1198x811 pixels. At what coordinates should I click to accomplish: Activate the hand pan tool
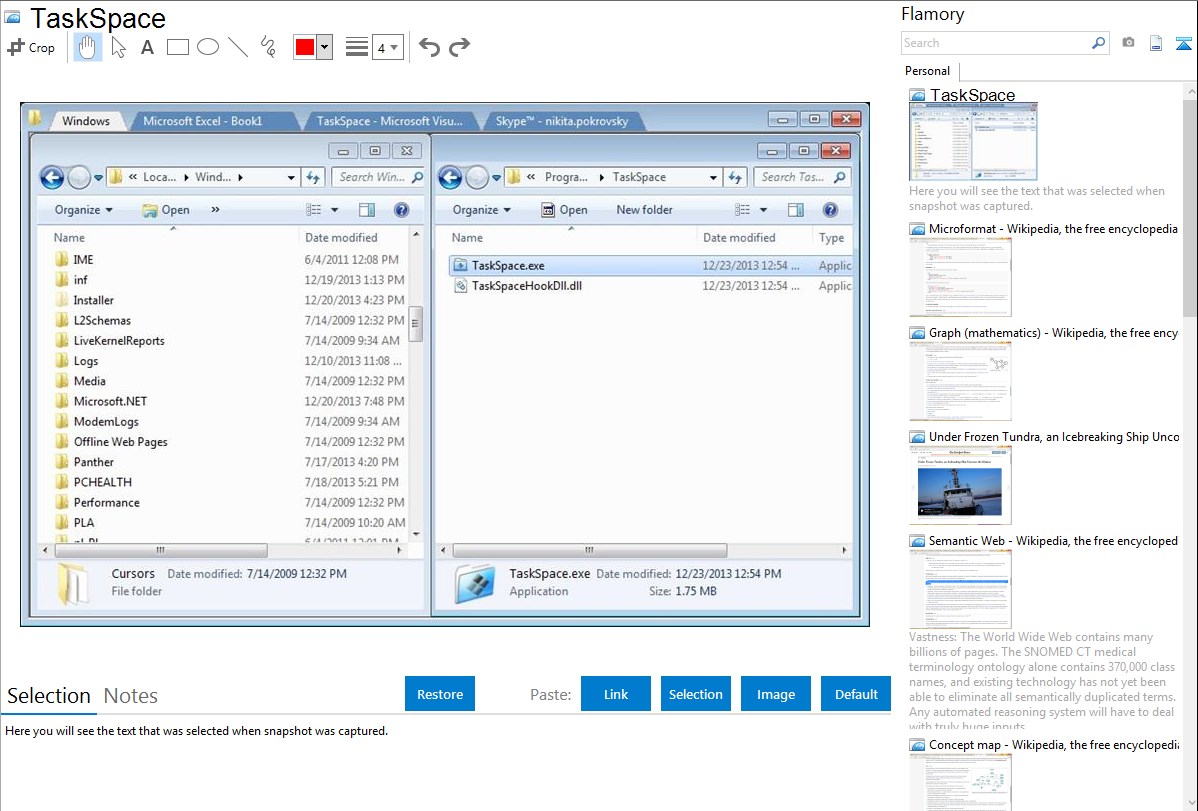[87, 47]
